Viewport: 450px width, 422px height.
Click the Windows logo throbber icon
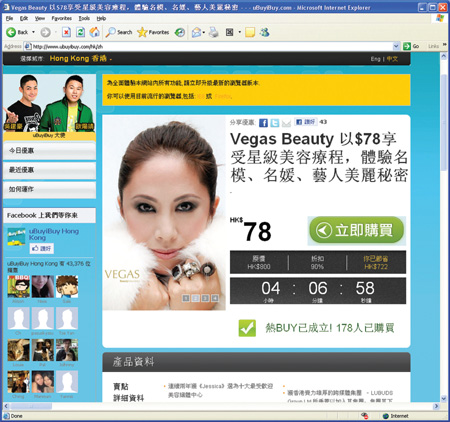tap(440, 18)
